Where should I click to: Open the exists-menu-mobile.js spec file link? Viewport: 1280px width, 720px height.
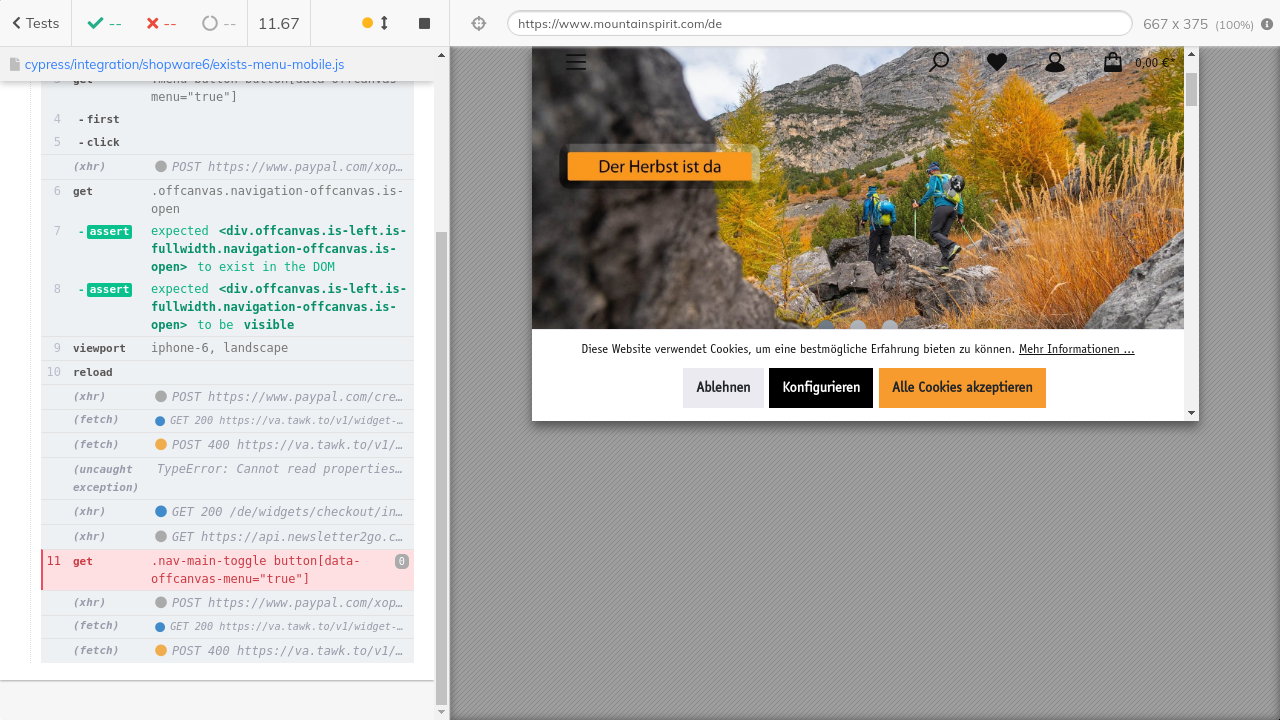coord(184,64)
